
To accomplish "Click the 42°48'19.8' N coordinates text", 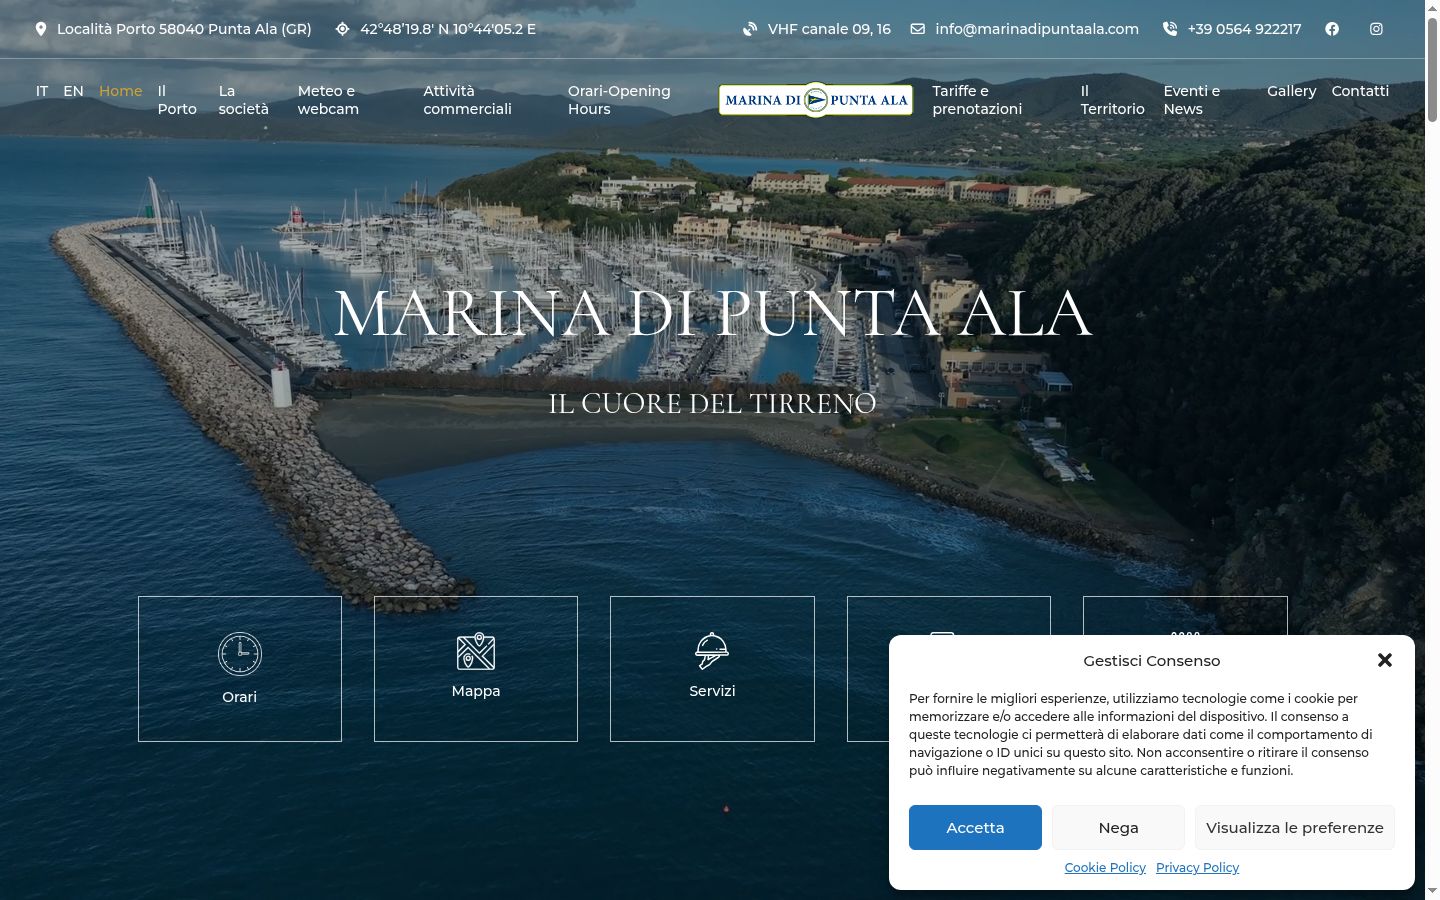I will coord(448,29).
